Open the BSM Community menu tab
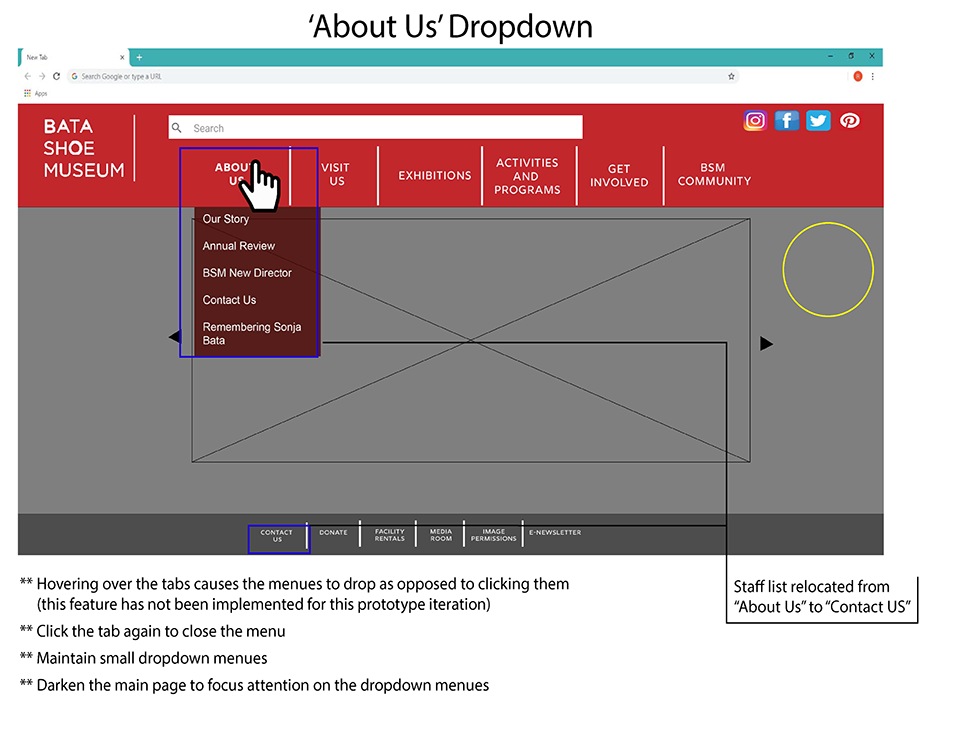The image size is (960, 730). tap(714, 174)
